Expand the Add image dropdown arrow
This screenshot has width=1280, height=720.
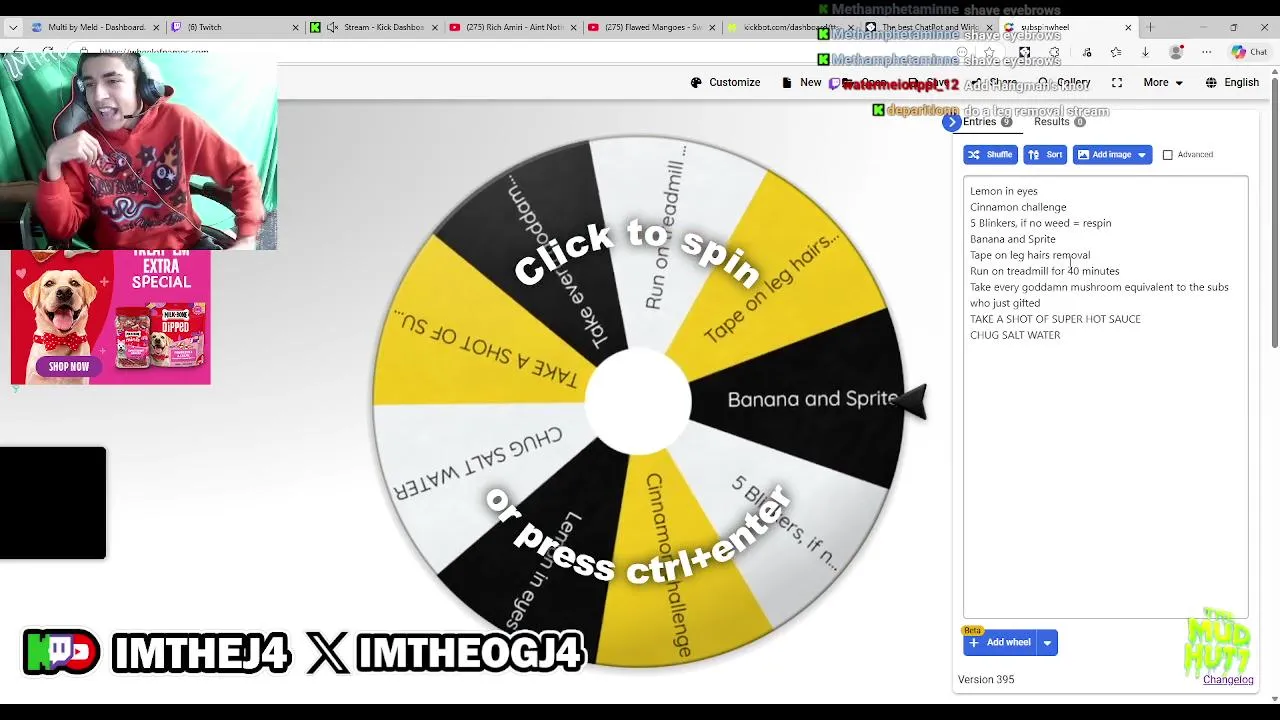[1142, 155]
